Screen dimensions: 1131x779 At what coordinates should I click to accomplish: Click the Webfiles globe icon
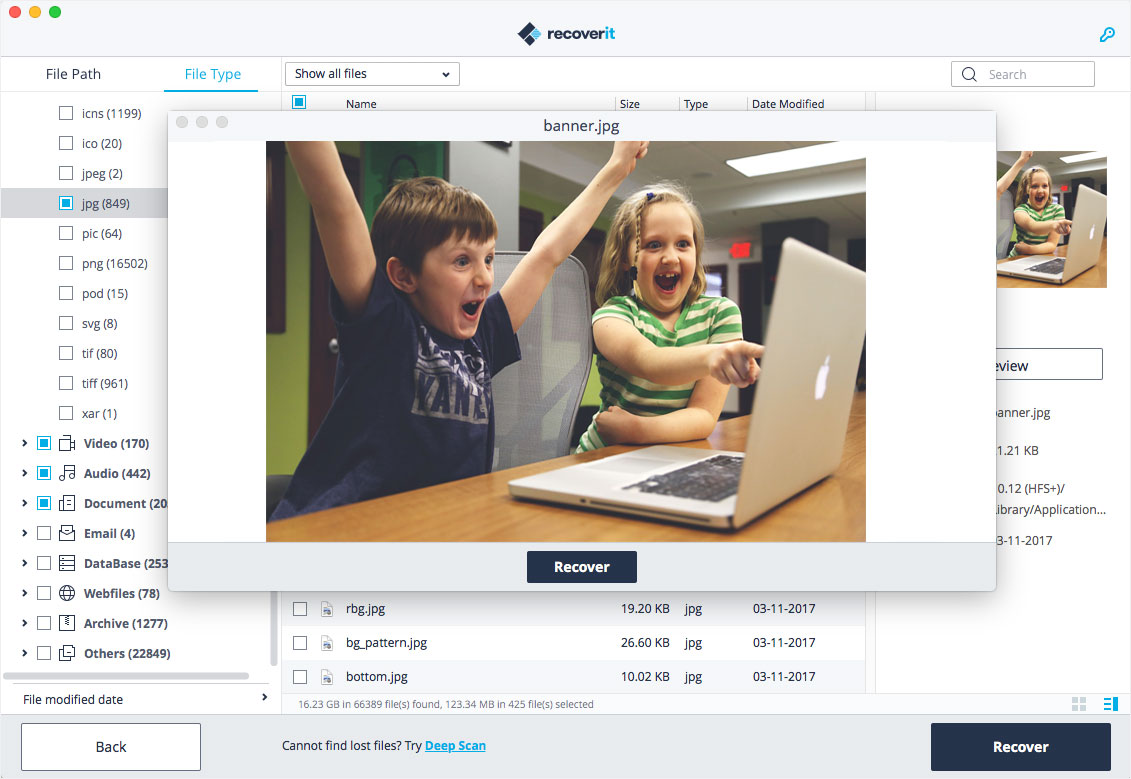(67, 593)
